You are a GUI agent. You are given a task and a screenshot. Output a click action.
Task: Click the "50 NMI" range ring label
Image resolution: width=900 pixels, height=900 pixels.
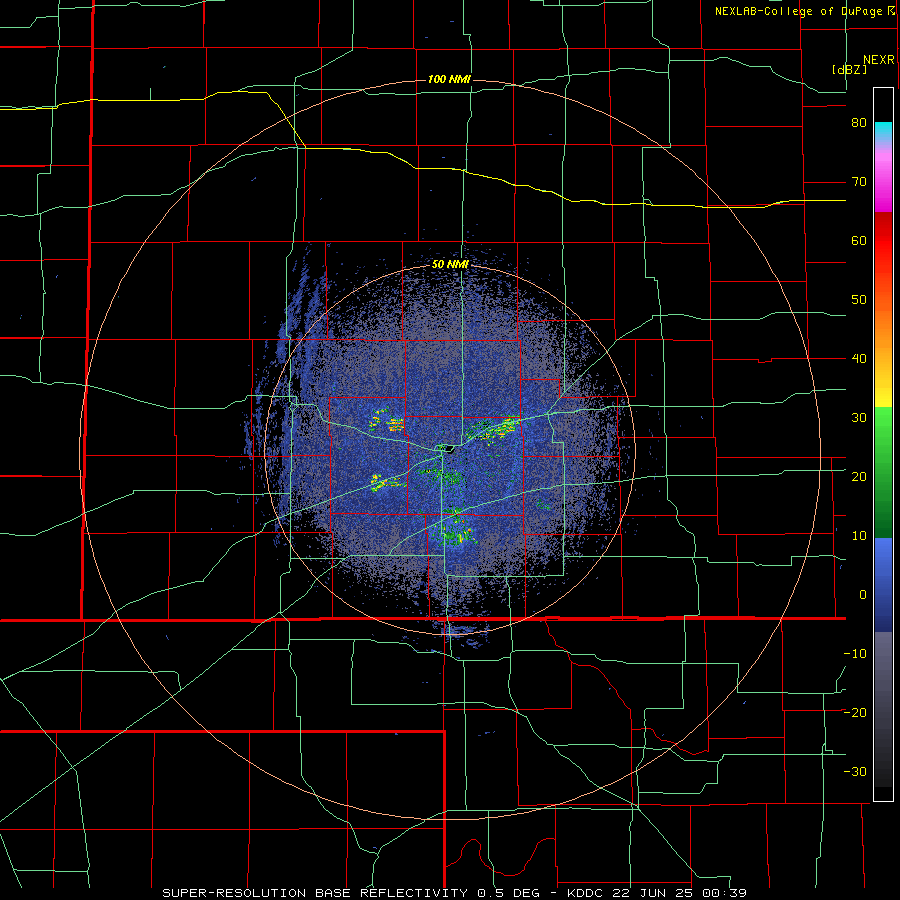pyautogui.click(x=450, y=264)
